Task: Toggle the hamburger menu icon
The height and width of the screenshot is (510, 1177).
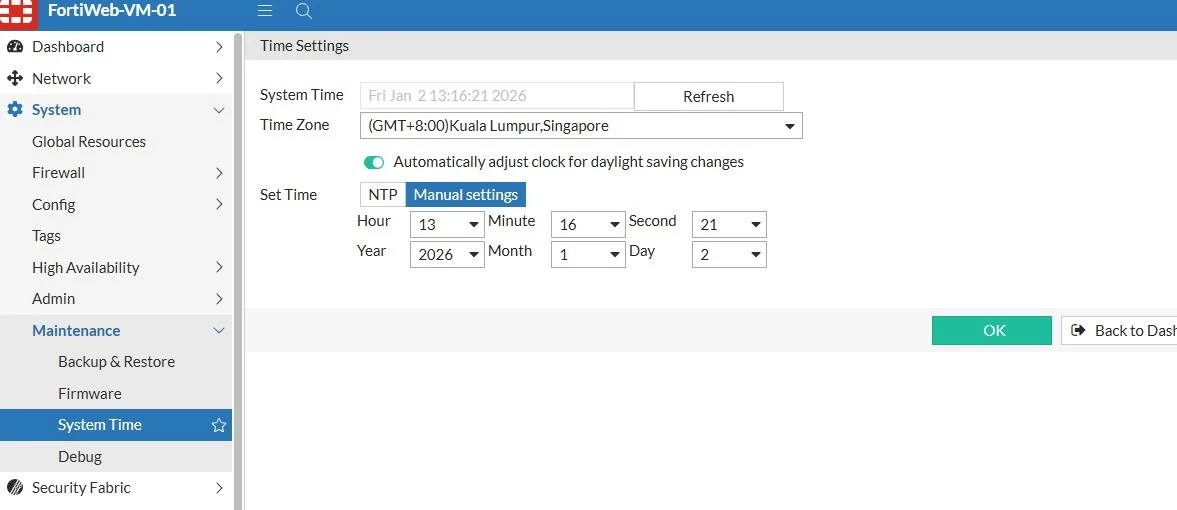Action: tap(264, 11)
